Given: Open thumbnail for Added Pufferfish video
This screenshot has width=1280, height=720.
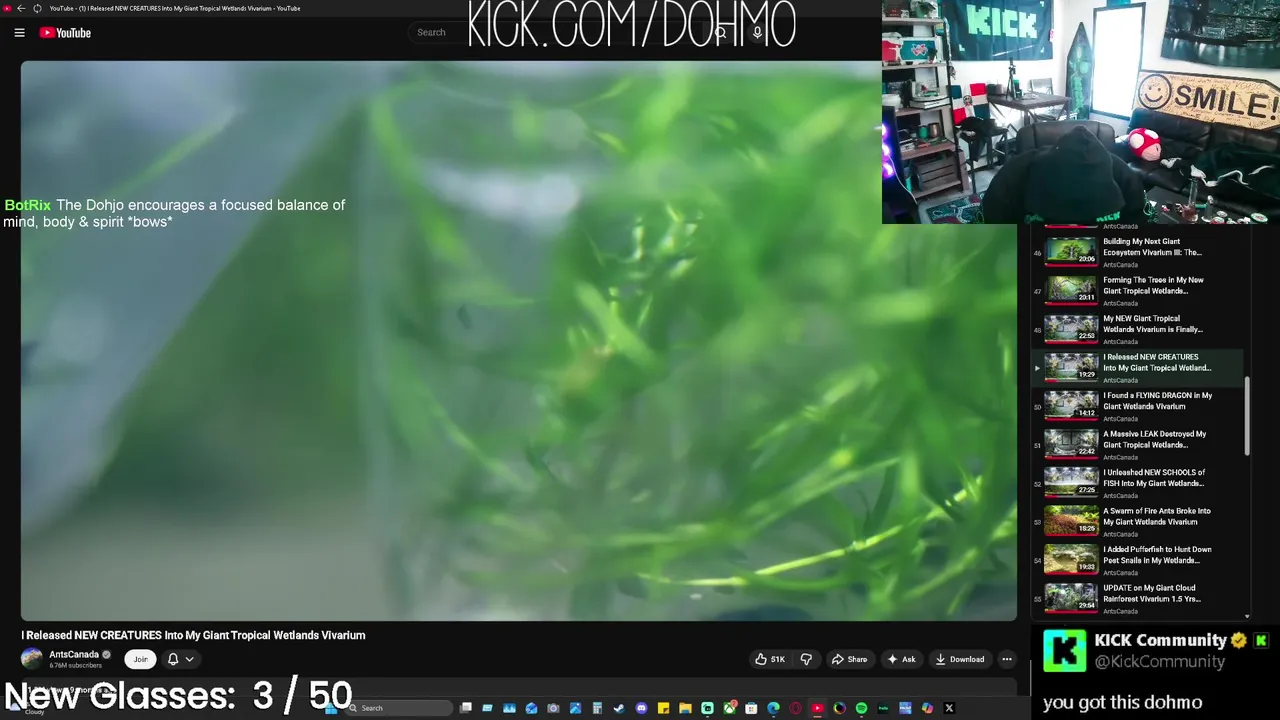Looking at the screenshot, I should [1071, 559].
